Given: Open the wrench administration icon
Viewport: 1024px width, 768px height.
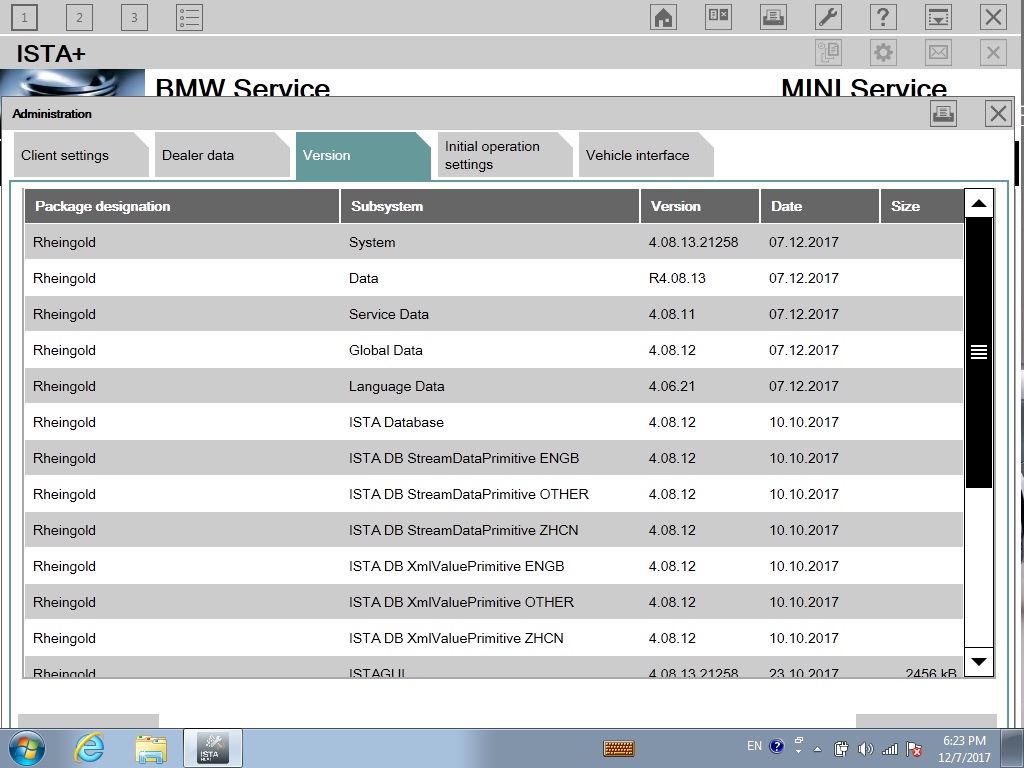Looking at the screenshot, I should click(828, 17).
